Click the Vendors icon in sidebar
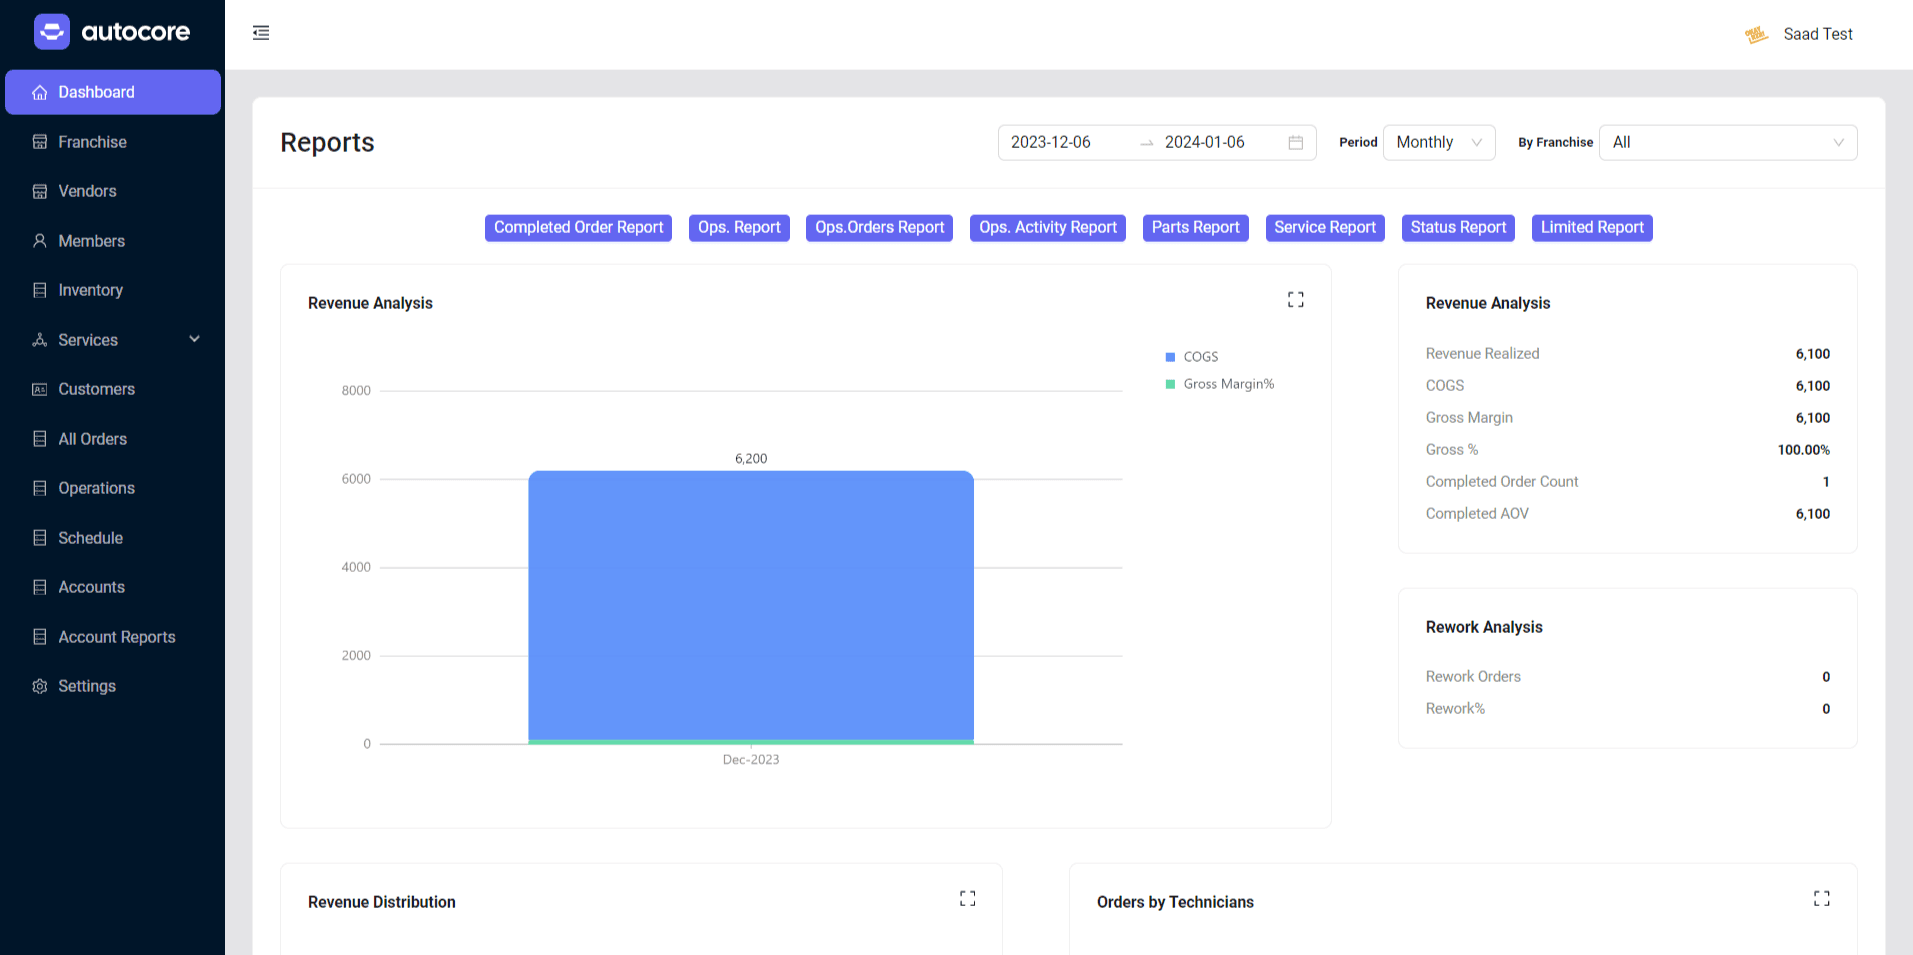This screenshot has height=955, width=1913. tap(40, 191)
